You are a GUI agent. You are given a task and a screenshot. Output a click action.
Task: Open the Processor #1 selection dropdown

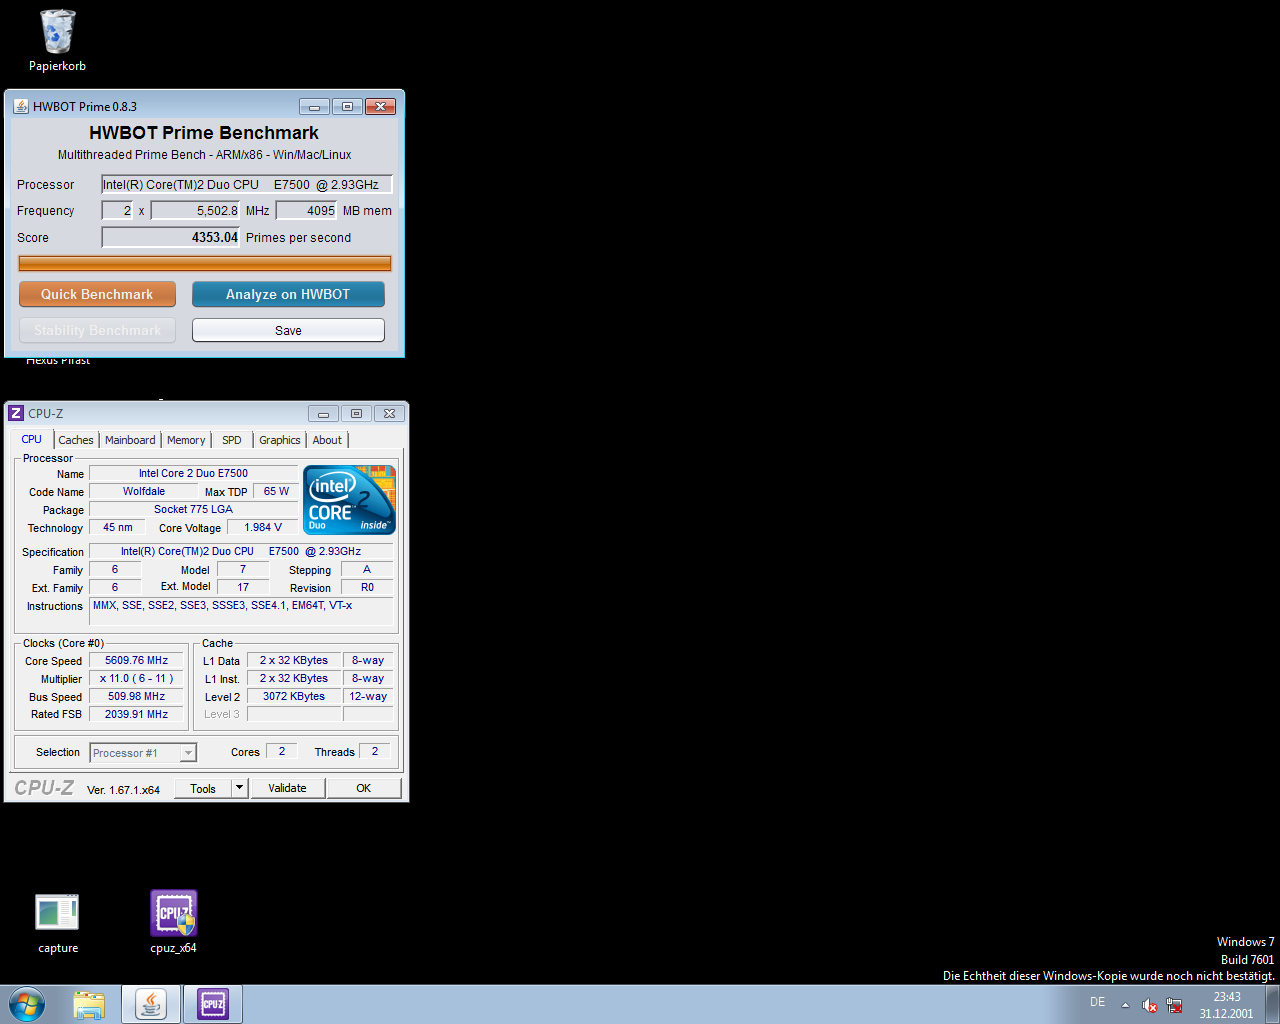click(x=143, y=753)
